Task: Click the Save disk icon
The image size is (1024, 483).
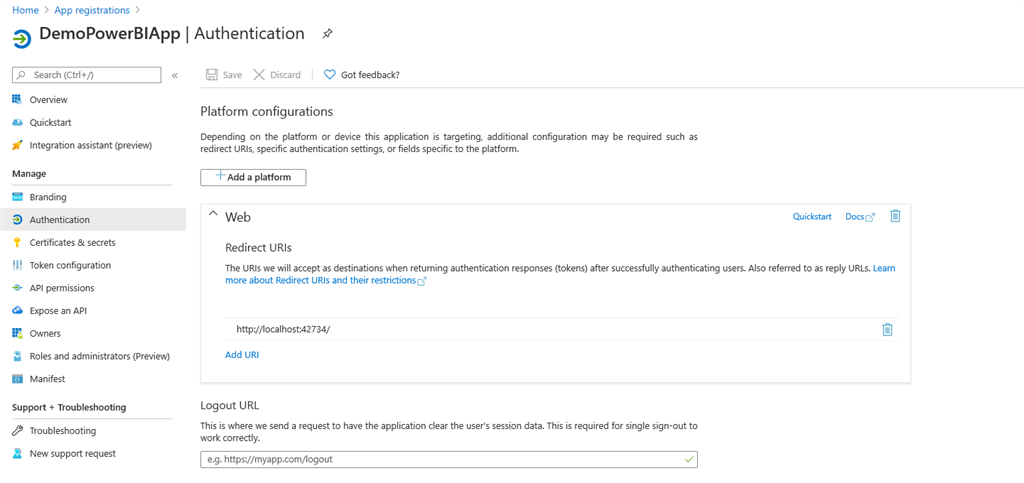Action: 212,75
